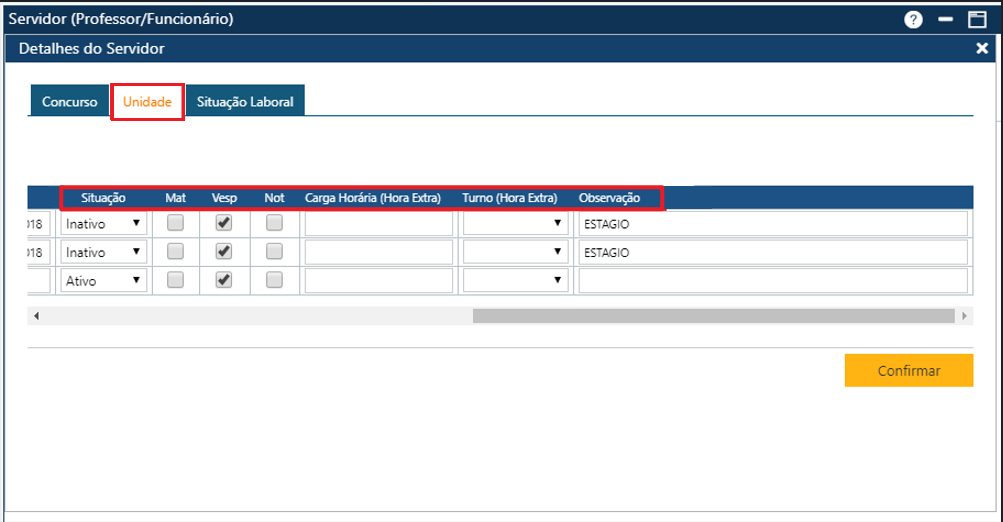Switch to the Concurso tab
Image resolution: width=1003 pixels, height=522 pixels.
coord(69,102)
